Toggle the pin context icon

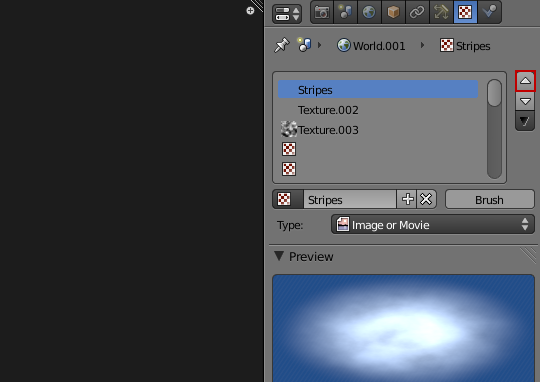(282, 45)
